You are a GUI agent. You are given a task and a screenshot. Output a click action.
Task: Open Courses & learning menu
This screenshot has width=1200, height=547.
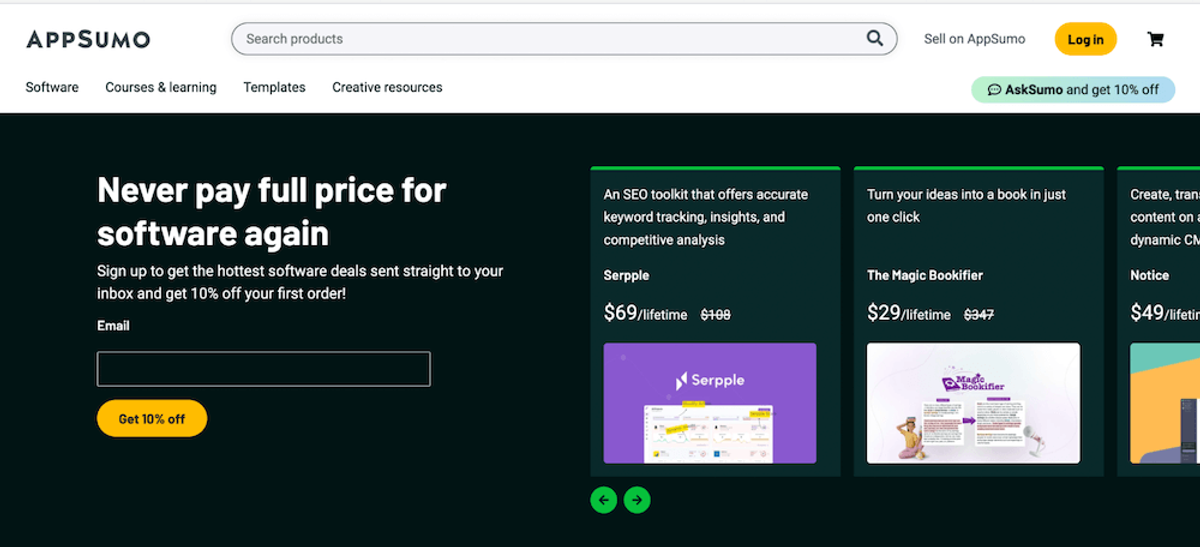[161, 87]
